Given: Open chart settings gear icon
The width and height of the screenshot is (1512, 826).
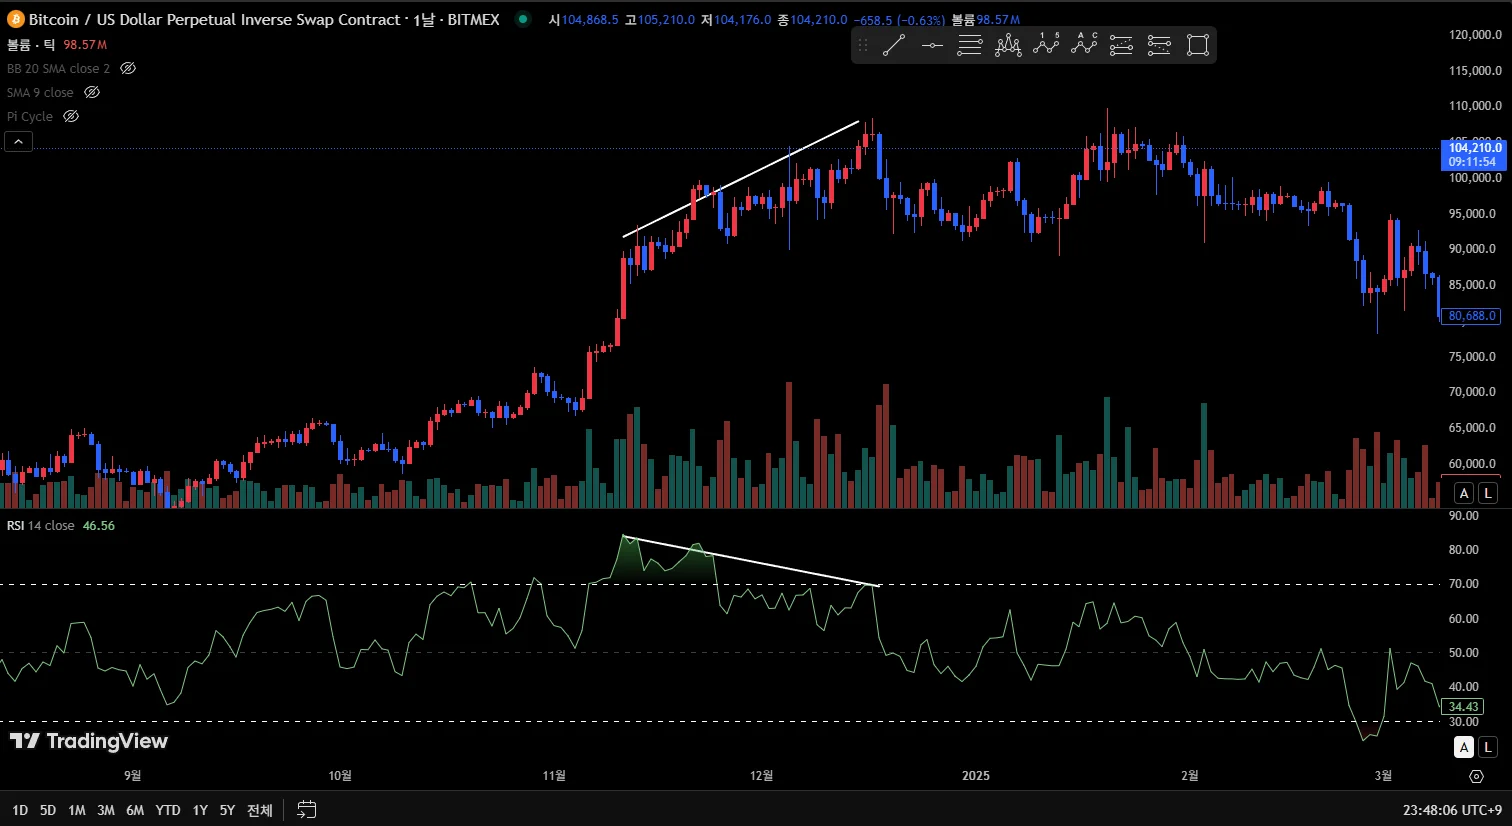Looking at the screenshot, I should pos(1476,776).
